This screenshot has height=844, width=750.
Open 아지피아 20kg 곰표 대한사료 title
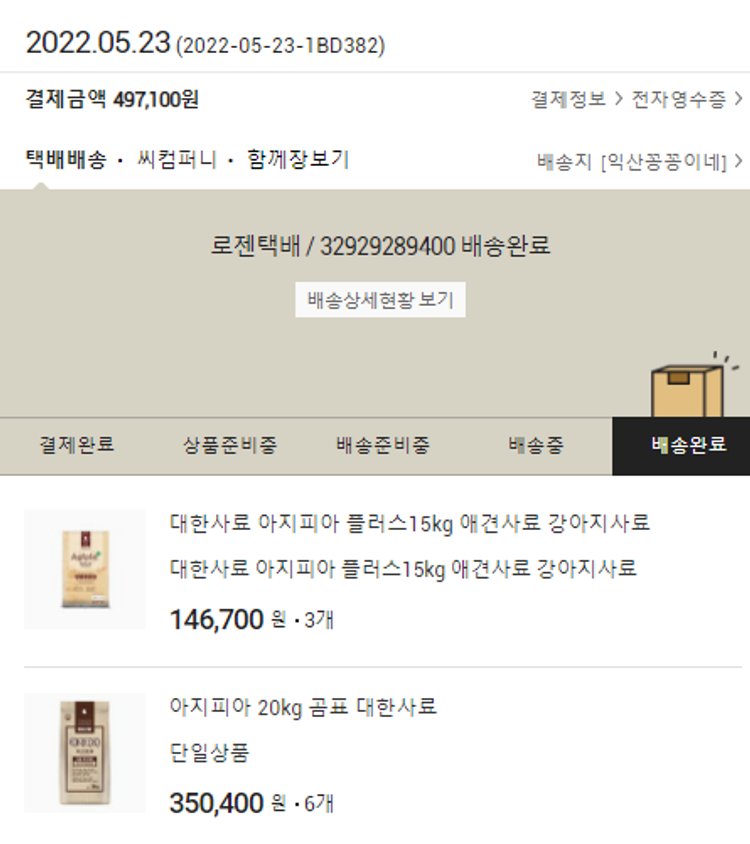click(303, 707)
